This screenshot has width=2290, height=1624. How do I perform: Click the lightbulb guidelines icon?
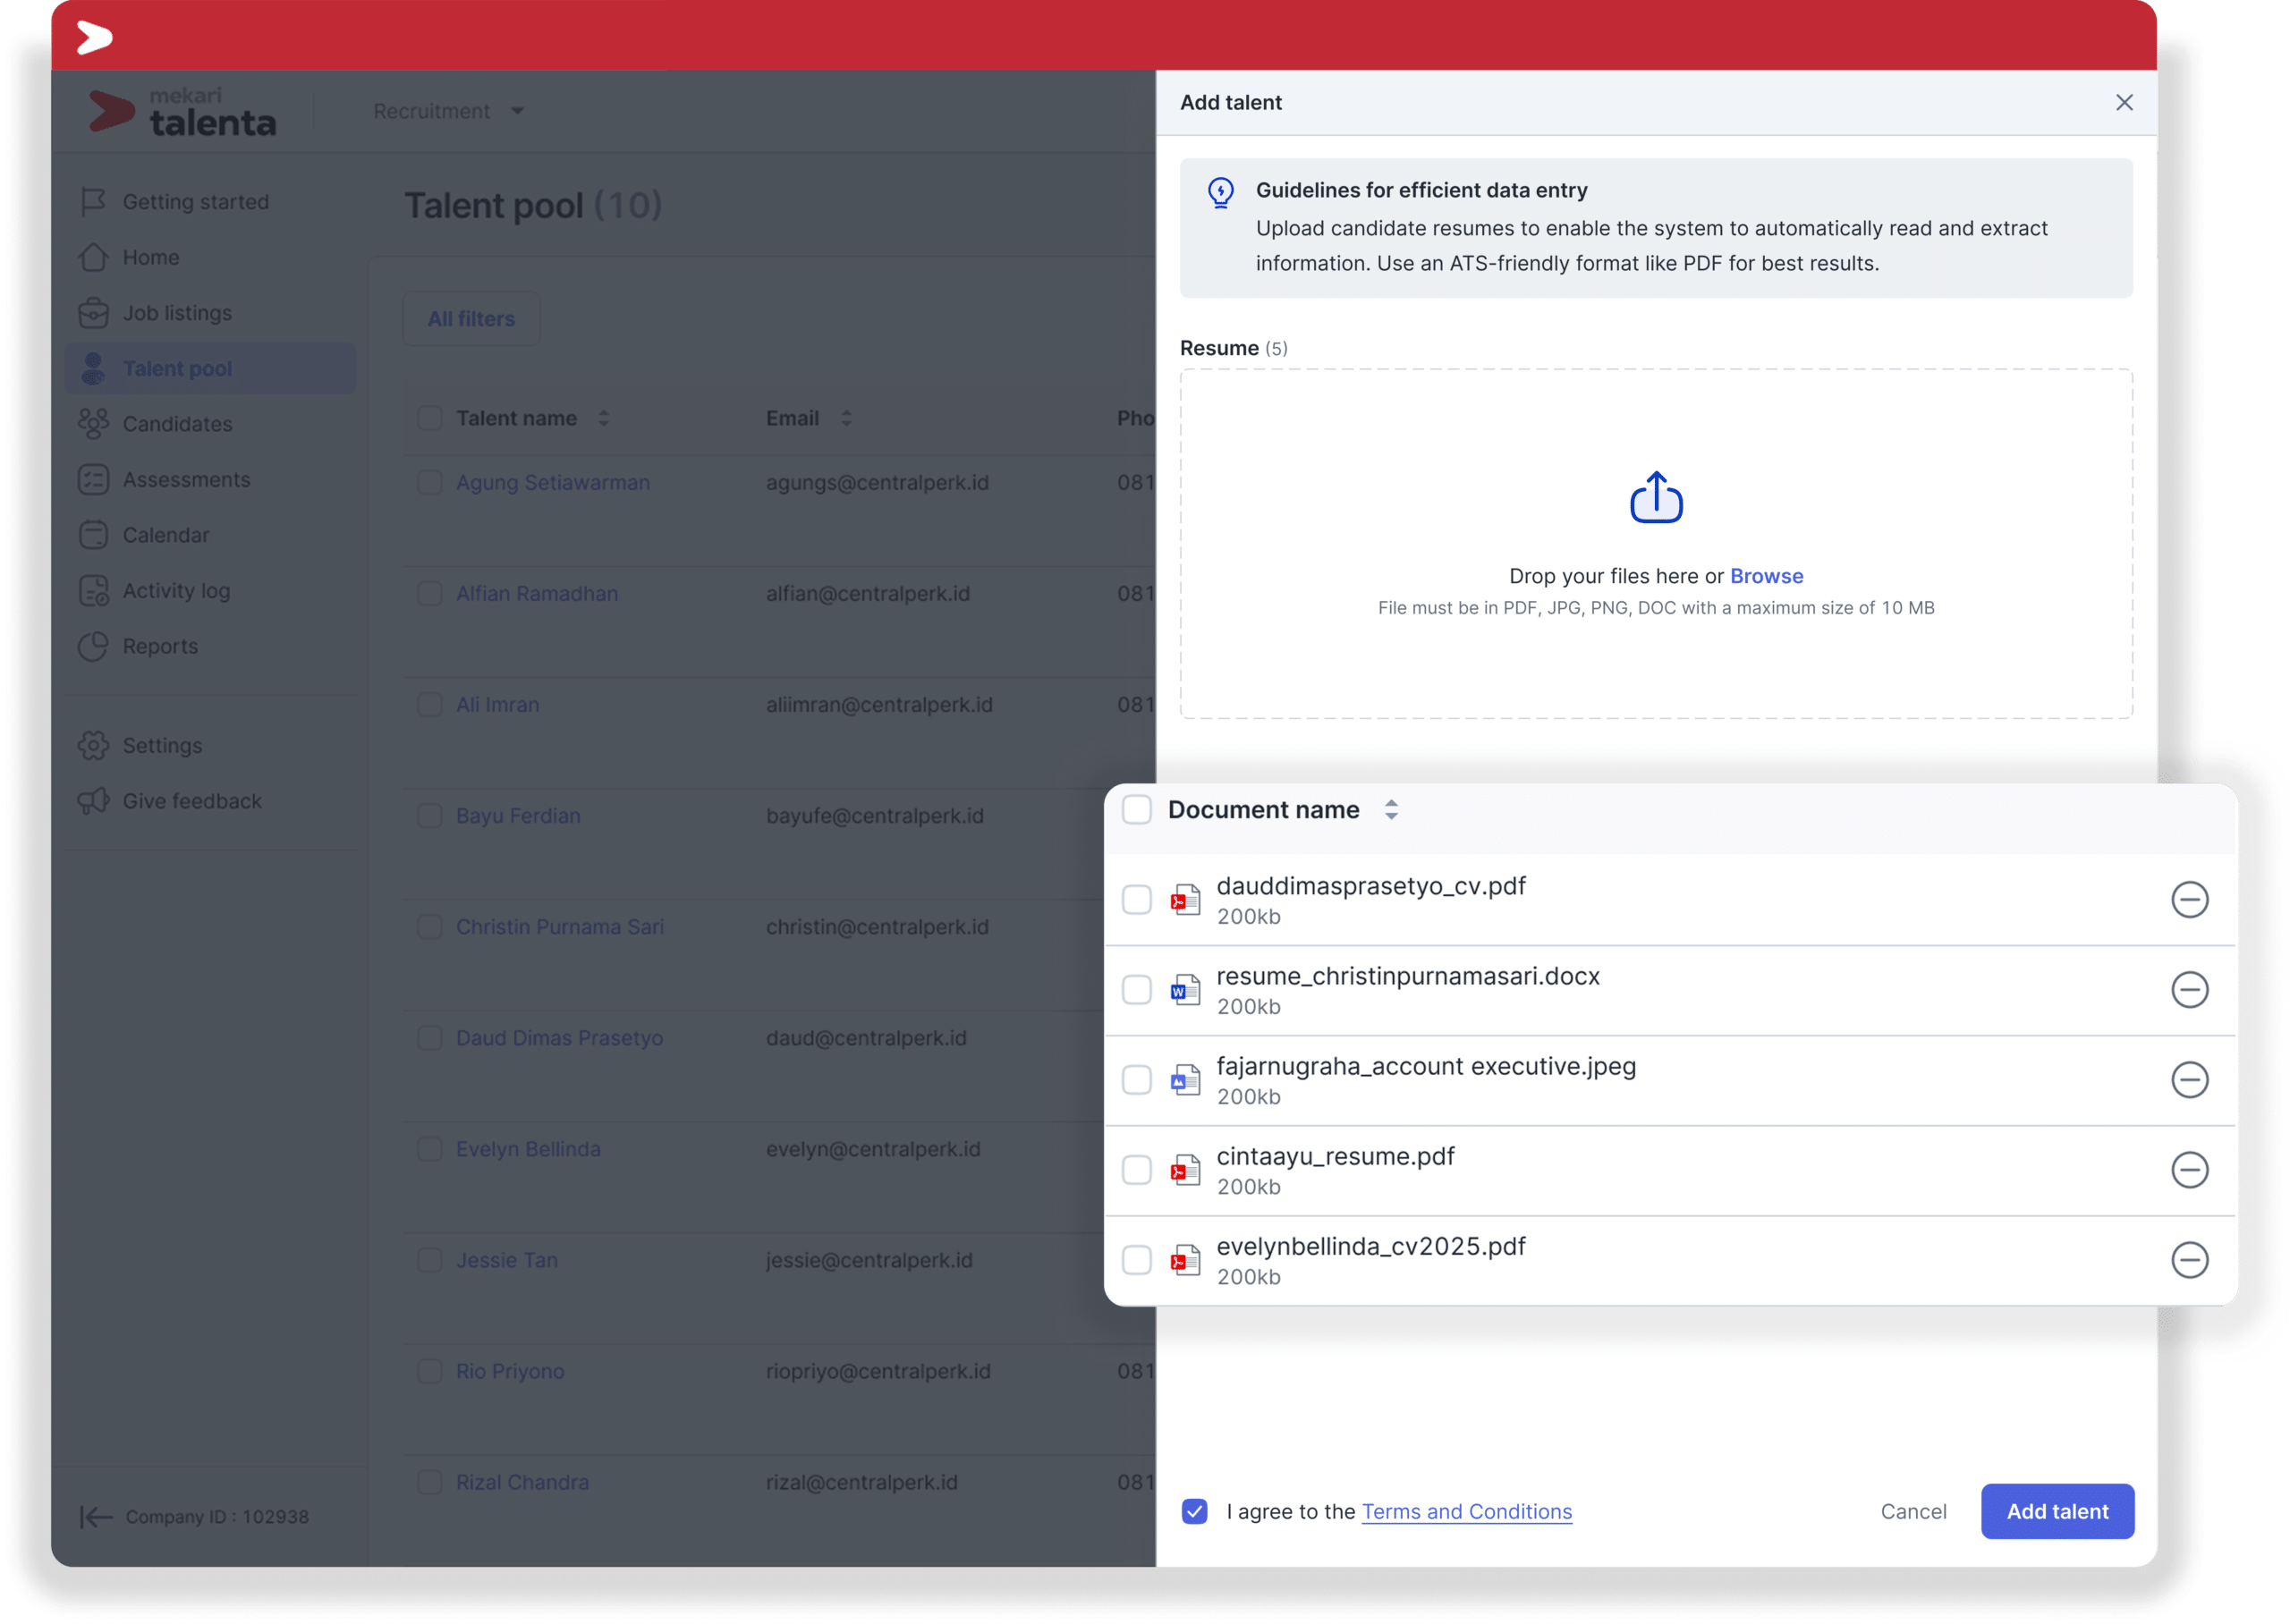1220,192
